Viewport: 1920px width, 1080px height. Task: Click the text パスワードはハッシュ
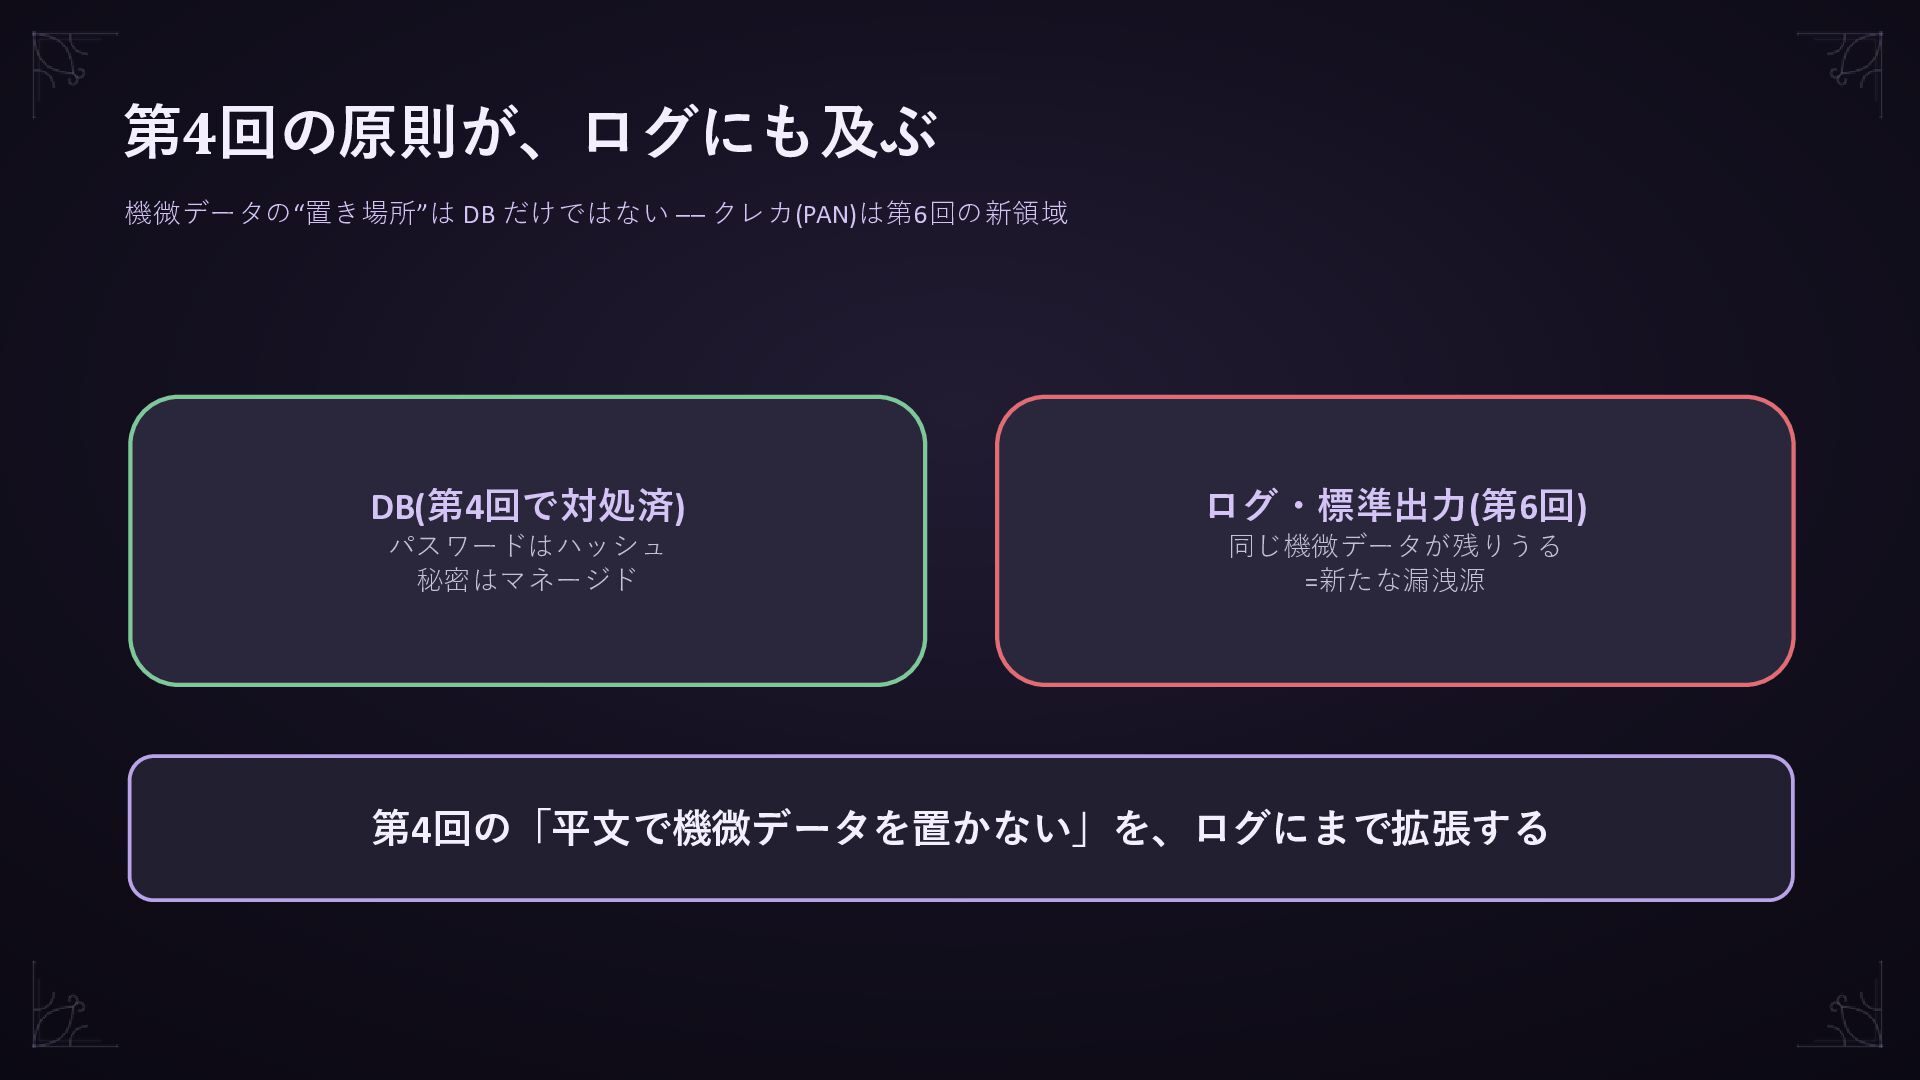pos(527,546)
